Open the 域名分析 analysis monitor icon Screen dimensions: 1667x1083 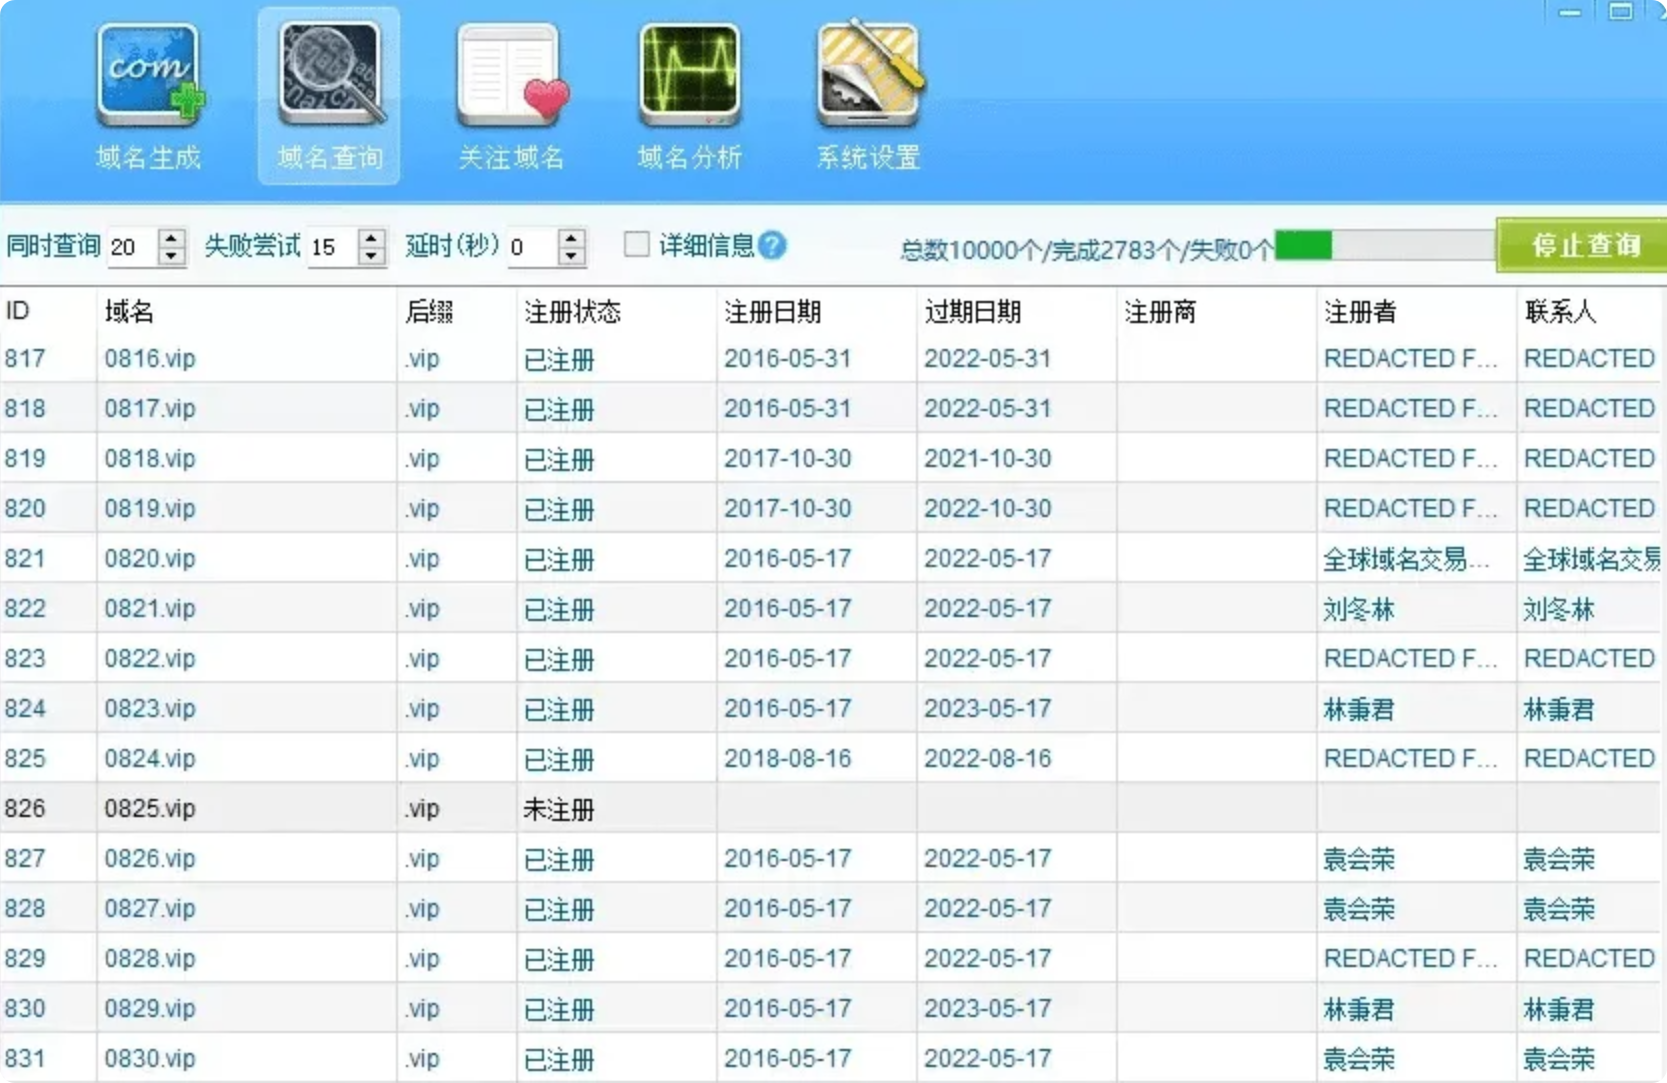(690, 96)
